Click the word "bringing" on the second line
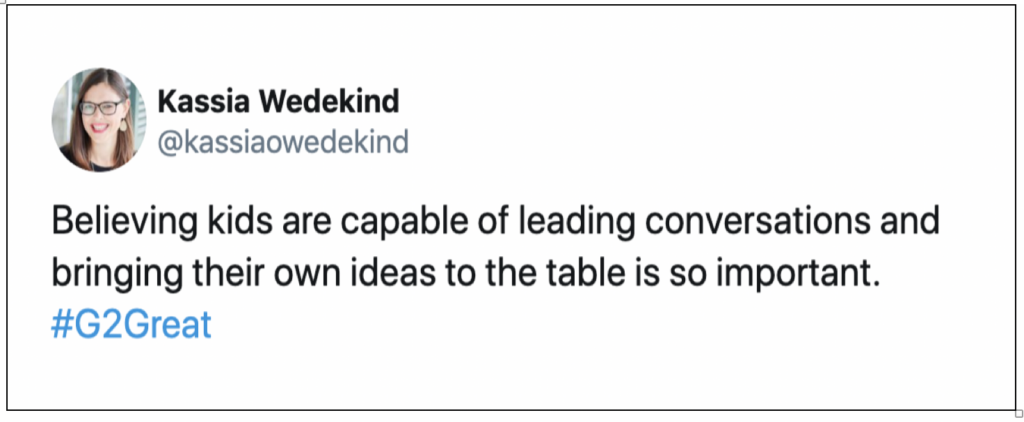This screenshot has width=1024, height=422. click(x=118, y=276)
